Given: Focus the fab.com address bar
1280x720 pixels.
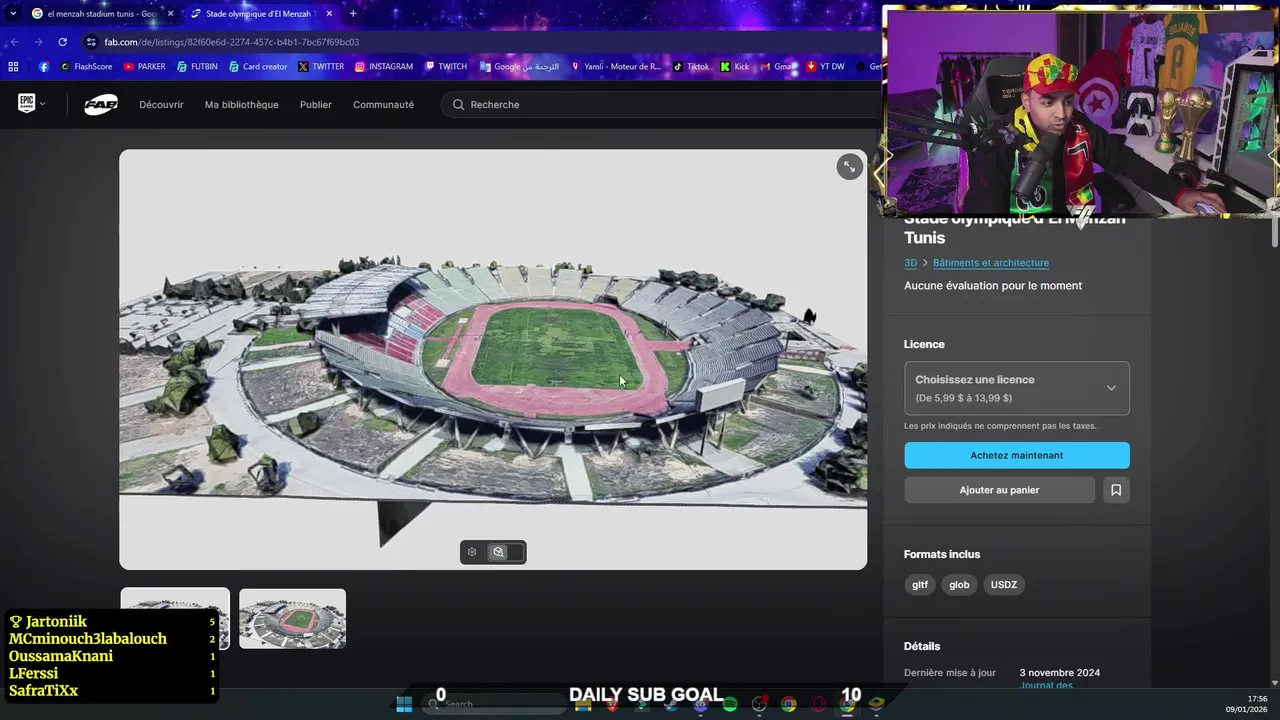Looking at the screenshot, I should point(480,42).
